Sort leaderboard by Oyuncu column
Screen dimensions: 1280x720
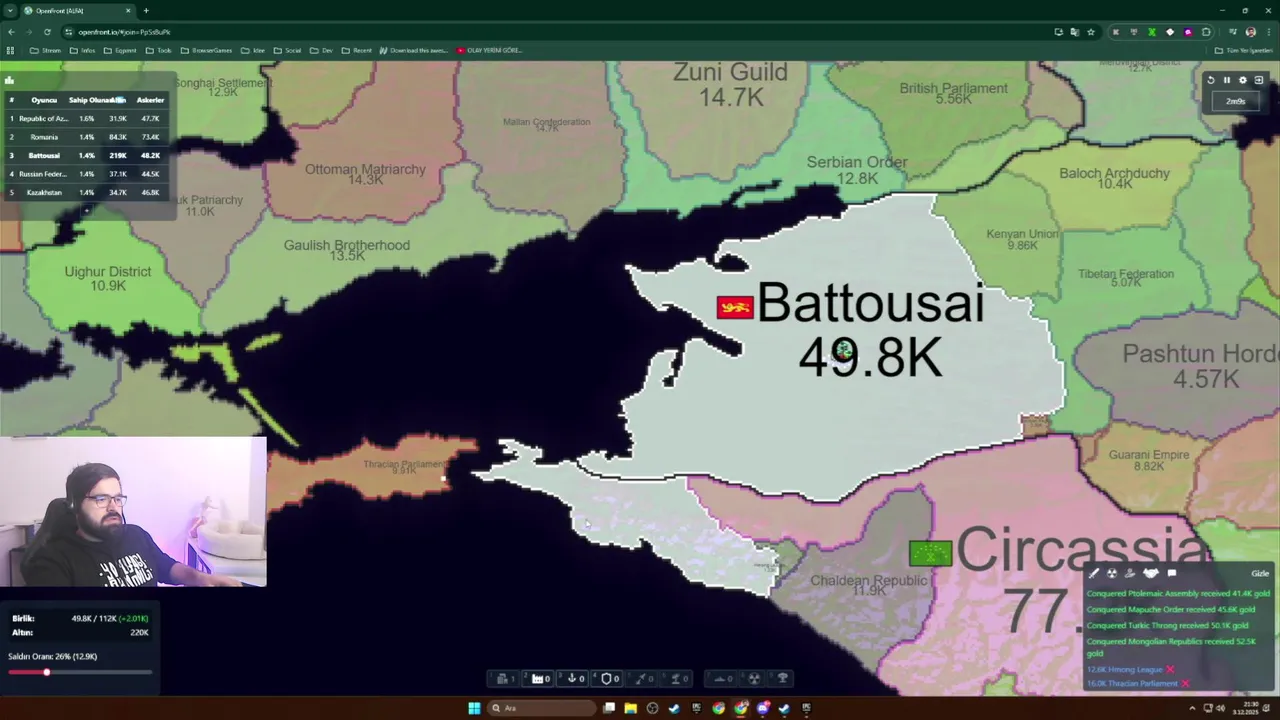pos(44,100)
